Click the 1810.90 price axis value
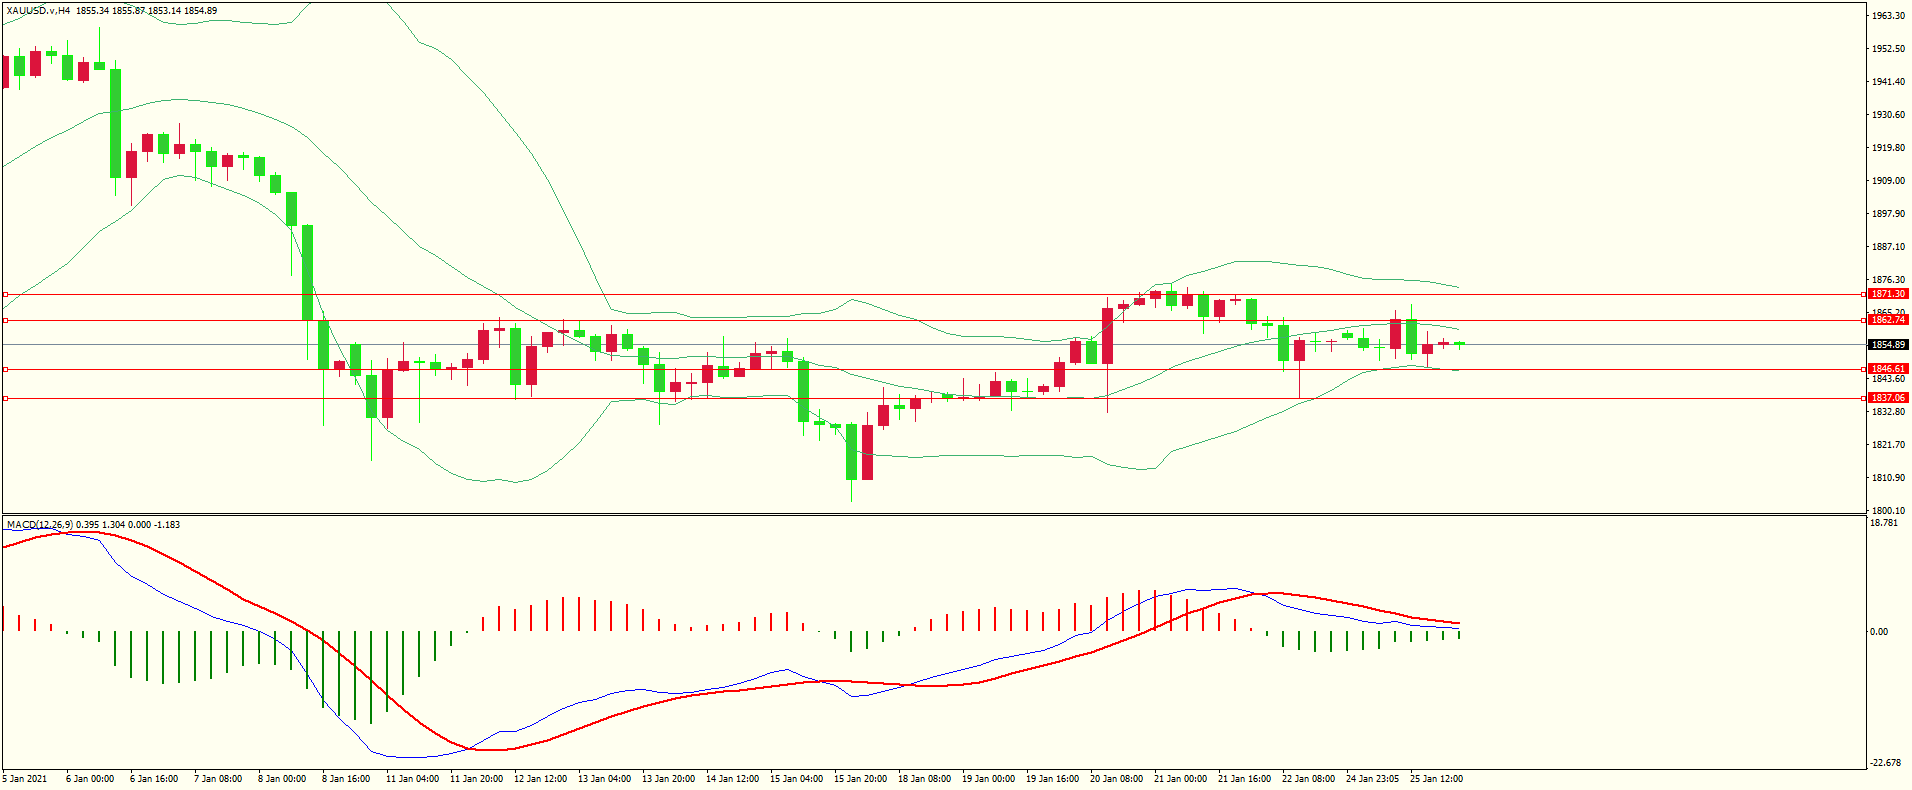Screen dimensions: 1912x790 (1888, 478)
